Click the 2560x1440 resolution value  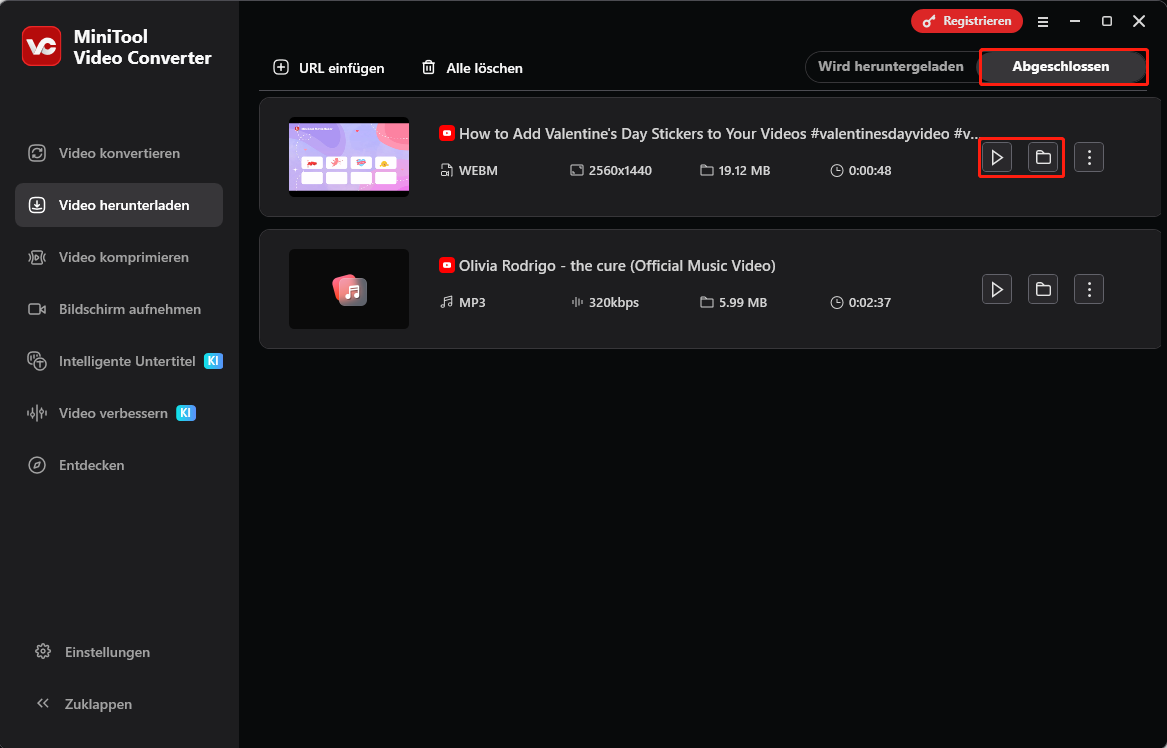pos(620,170)
